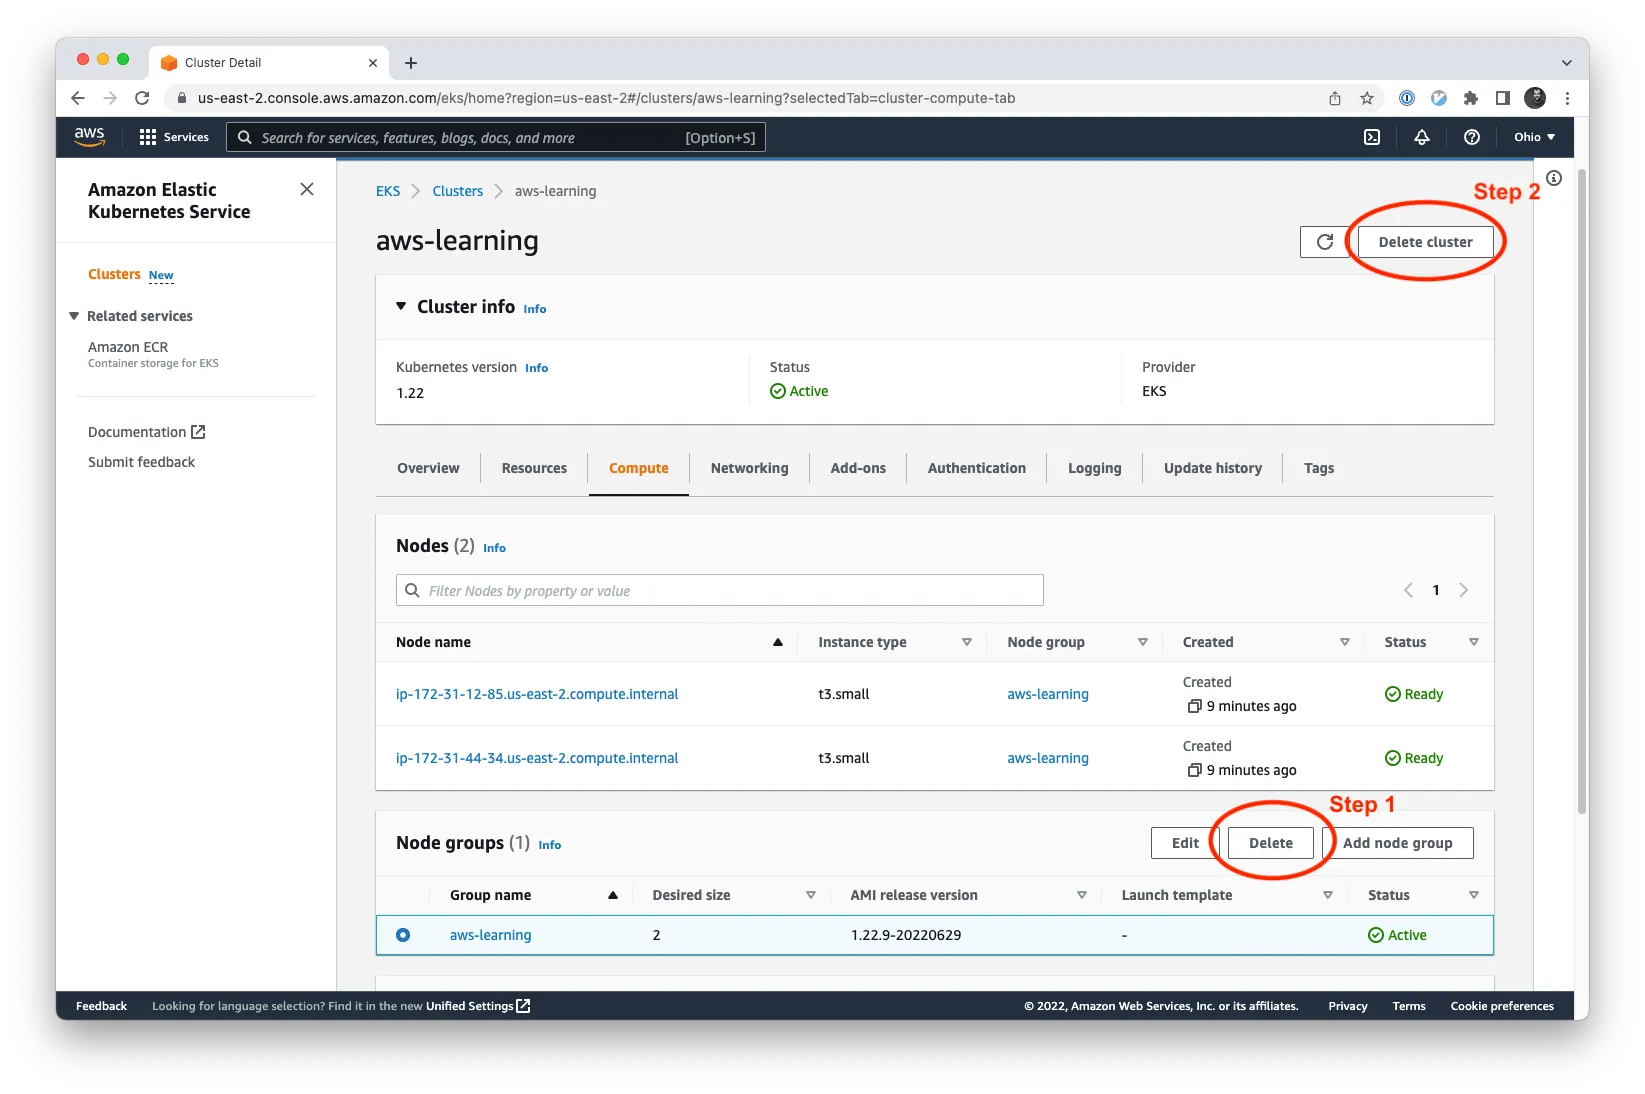Close the Amazon EKS sidebar panel
This screenshot has width=1645, height=1094.
click(x=307, y=189)
